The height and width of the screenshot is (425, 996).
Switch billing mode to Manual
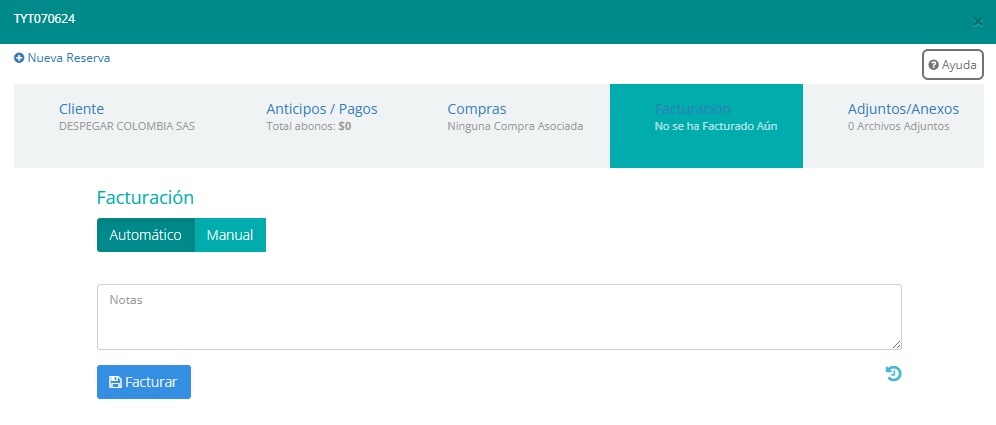(230, 235)
